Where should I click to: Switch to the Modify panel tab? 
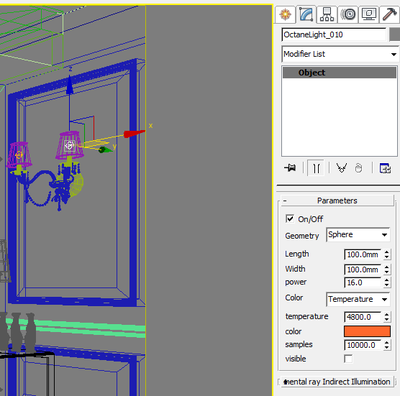[306, 14]
